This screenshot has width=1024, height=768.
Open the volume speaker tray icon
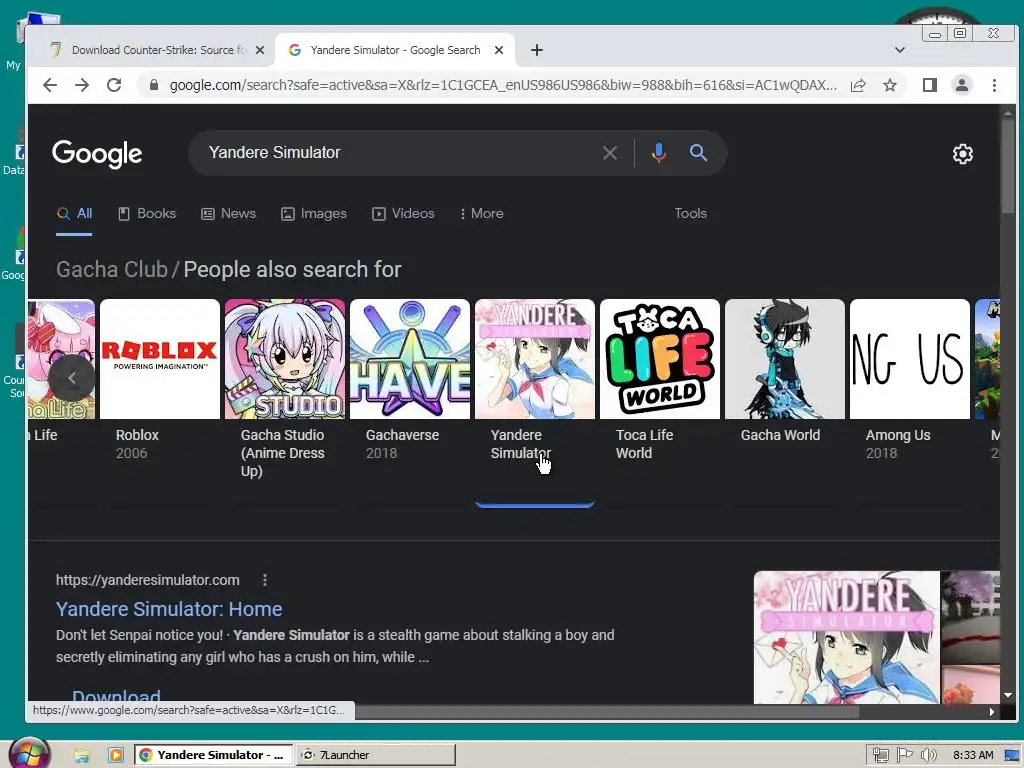929,755
